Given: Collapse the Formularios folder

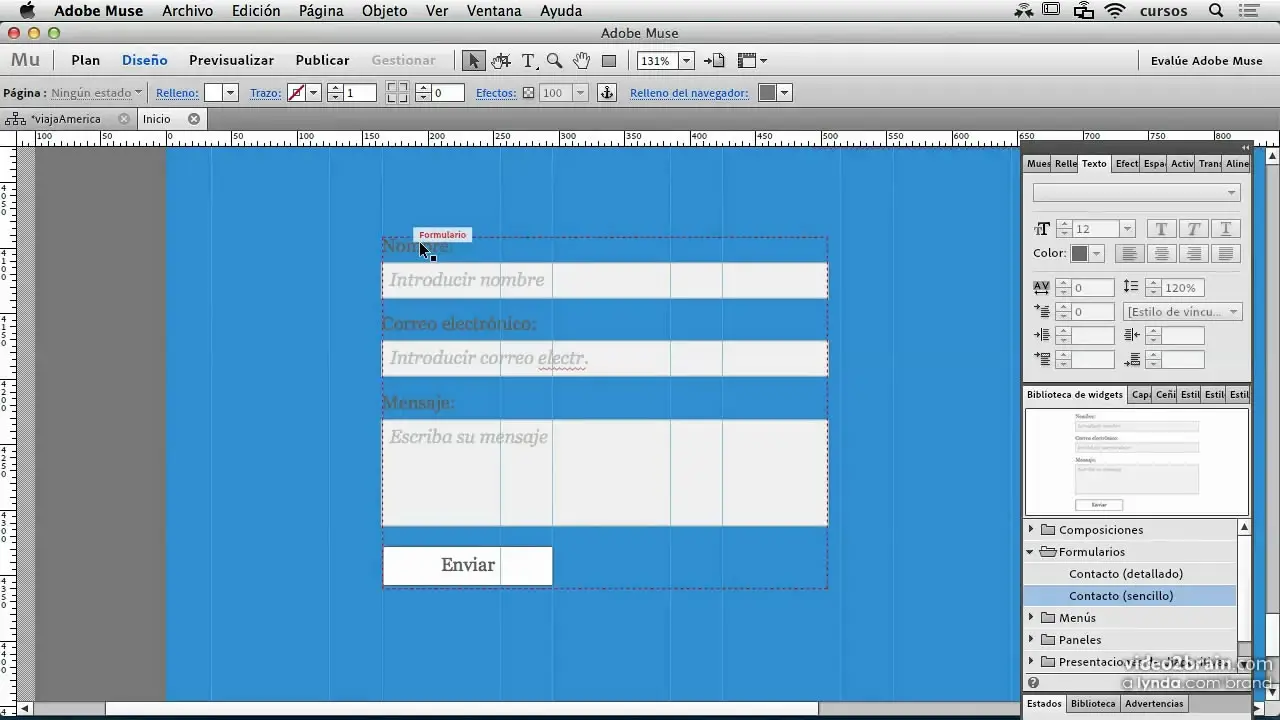Looking at the screenshot, I should 1031,551.
